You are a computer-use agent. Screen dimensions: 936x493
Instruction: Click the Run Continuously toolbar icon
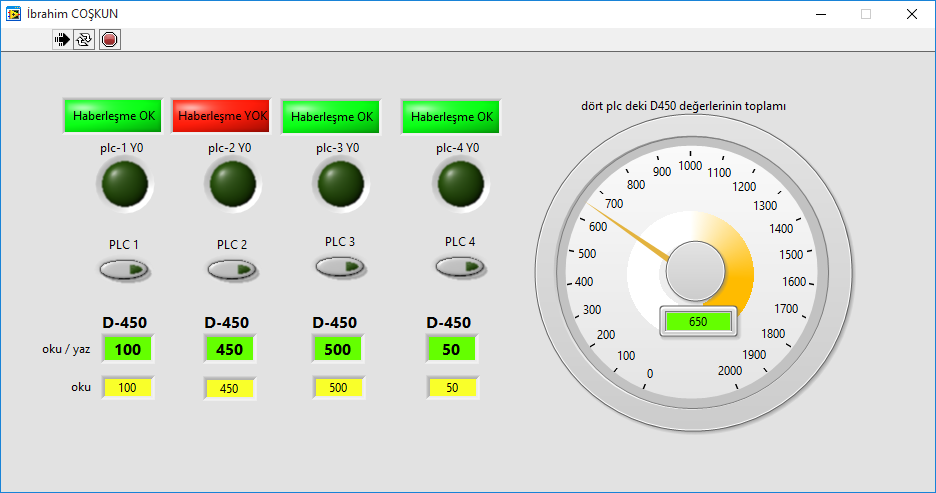pos(84,40)
